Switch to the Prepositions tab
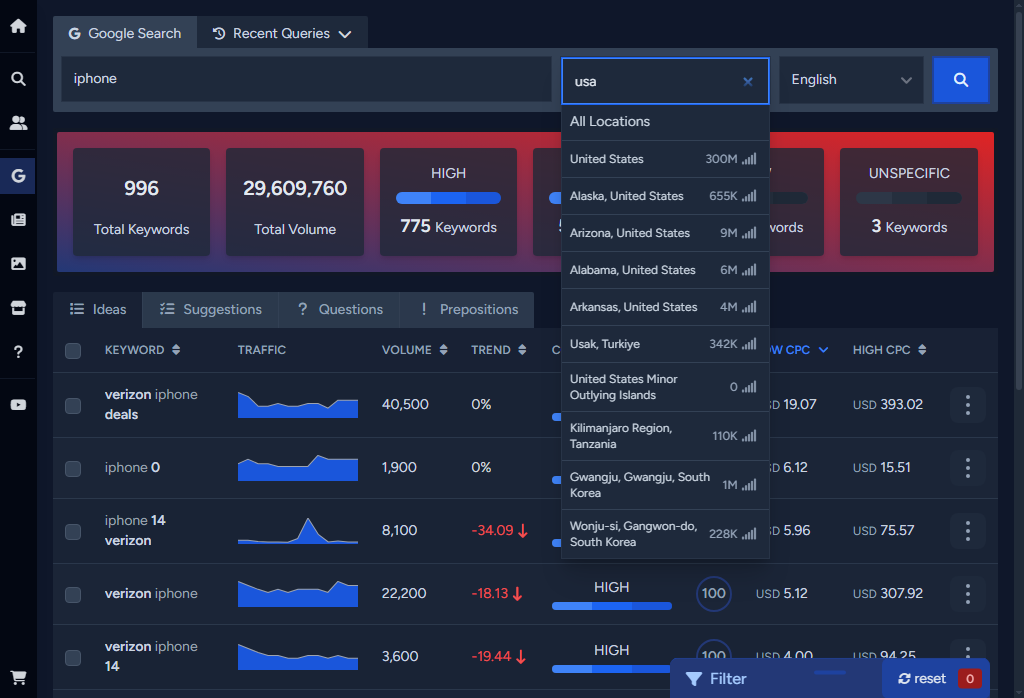Viewport: 1024px width, 698px height. (467, 309)
